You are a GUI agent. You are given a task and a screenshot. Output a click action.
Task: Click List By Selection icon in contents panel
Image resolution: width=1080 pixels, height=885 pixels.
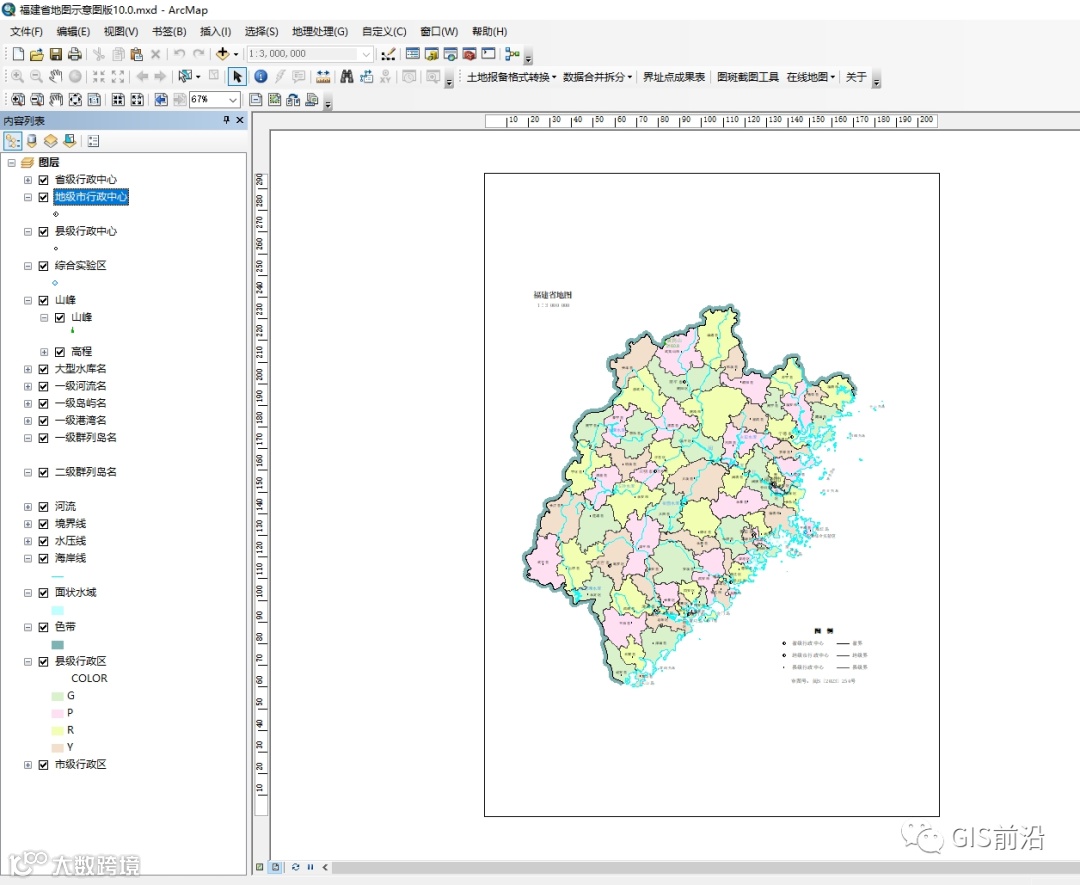pyautogui.click(x=69, y=141)
